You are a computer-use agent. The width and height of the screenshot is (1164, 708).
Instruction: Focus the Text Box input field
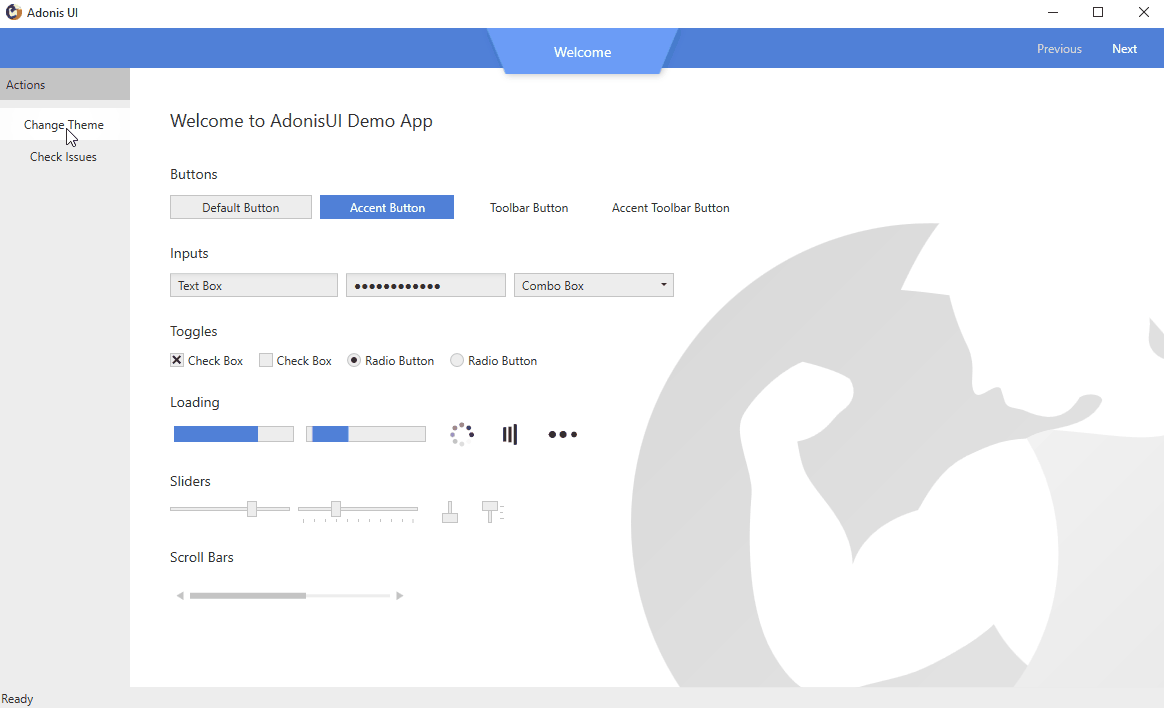click(254, 285)
